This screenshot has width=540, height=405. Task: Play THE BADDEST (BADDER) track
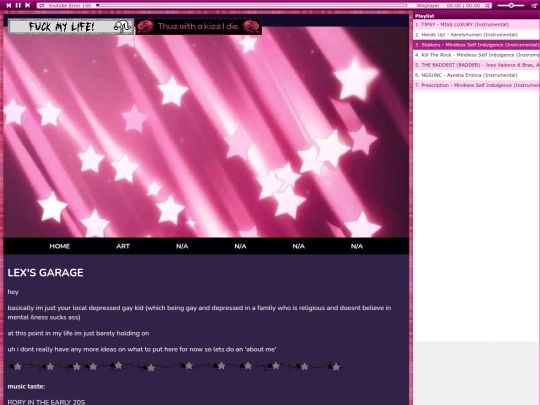point(476,65)
